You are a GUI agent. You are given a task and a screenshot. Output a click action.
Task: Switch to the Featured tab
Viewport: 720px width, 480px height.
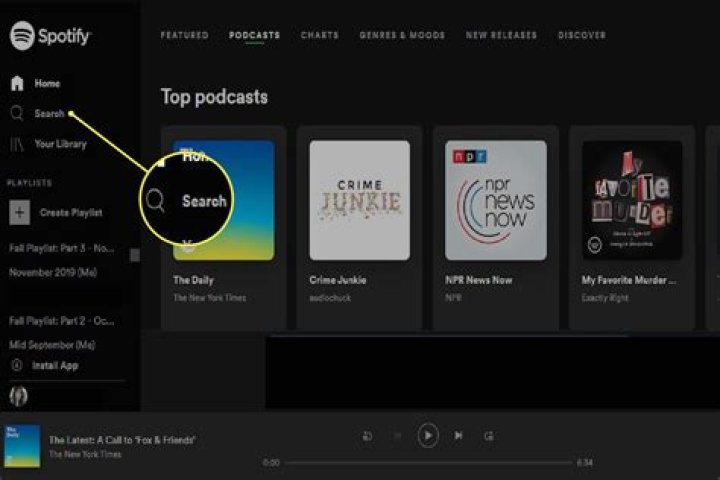tap(185, 36)
